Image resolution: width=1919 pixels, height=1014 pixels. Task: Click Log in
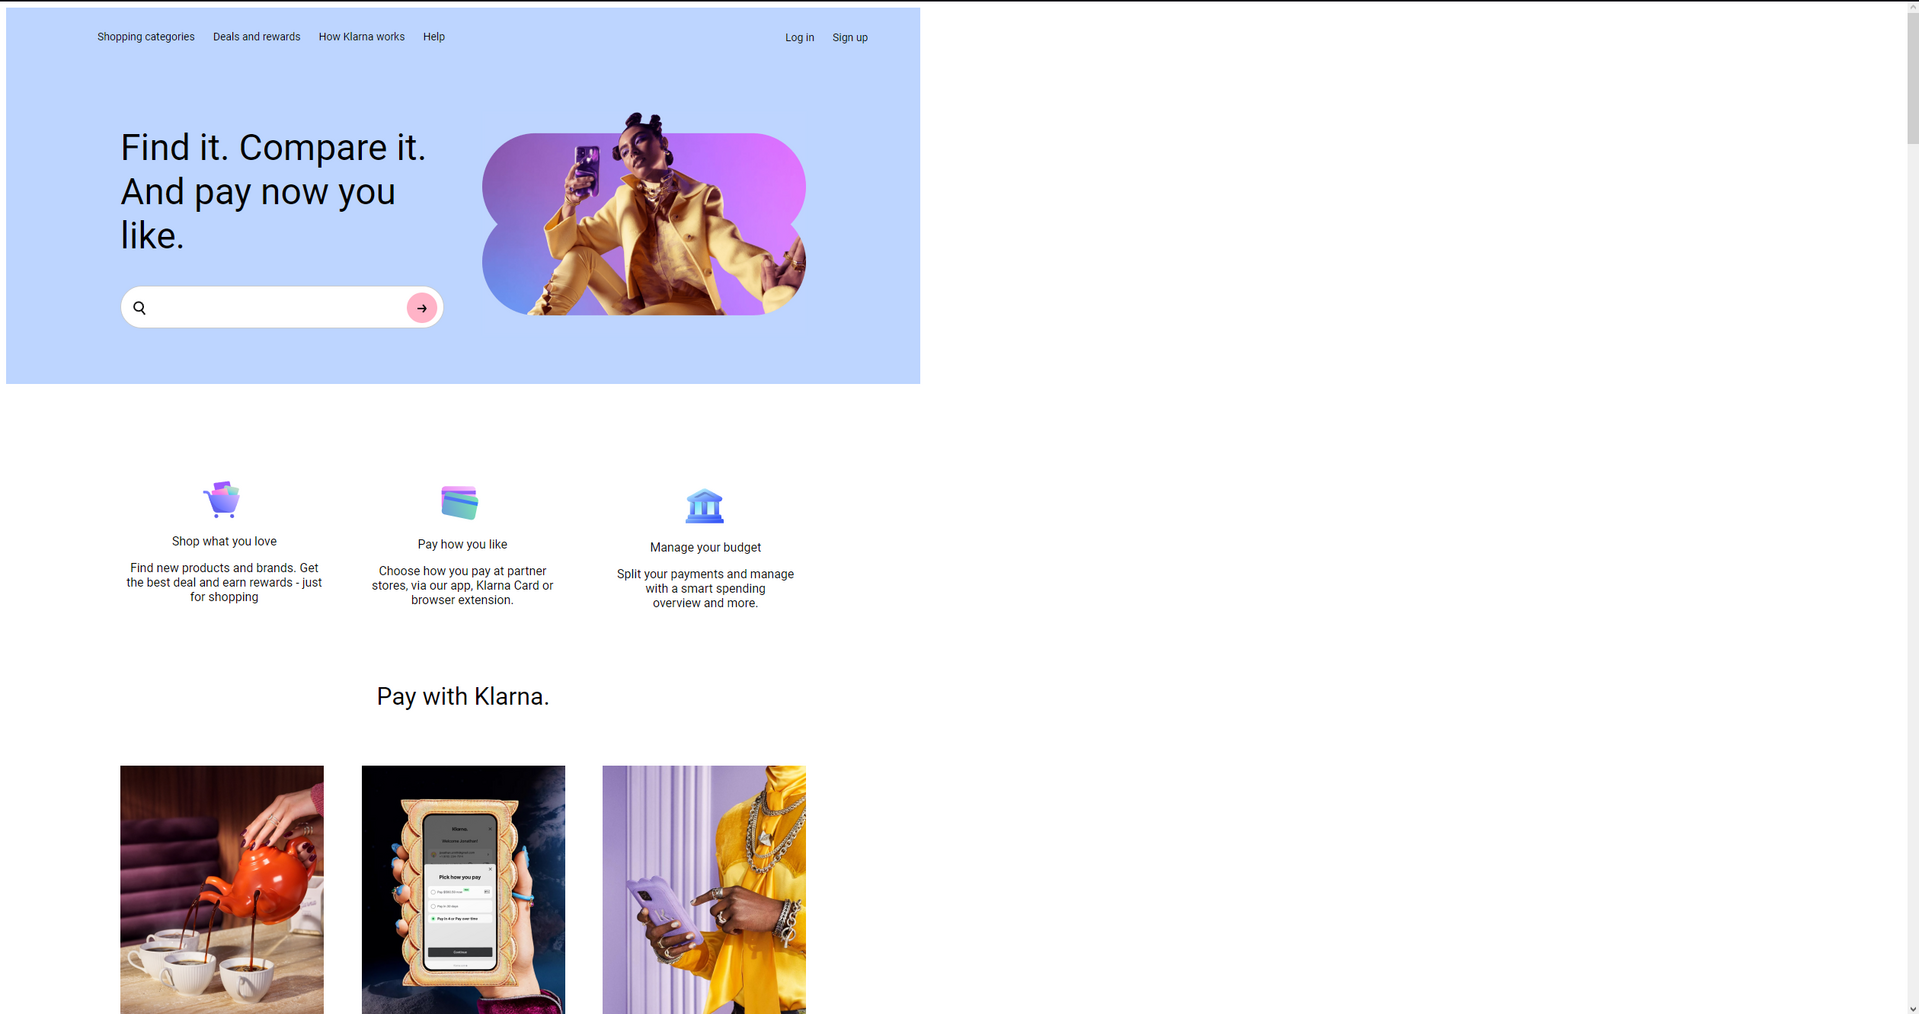[800, 38]
